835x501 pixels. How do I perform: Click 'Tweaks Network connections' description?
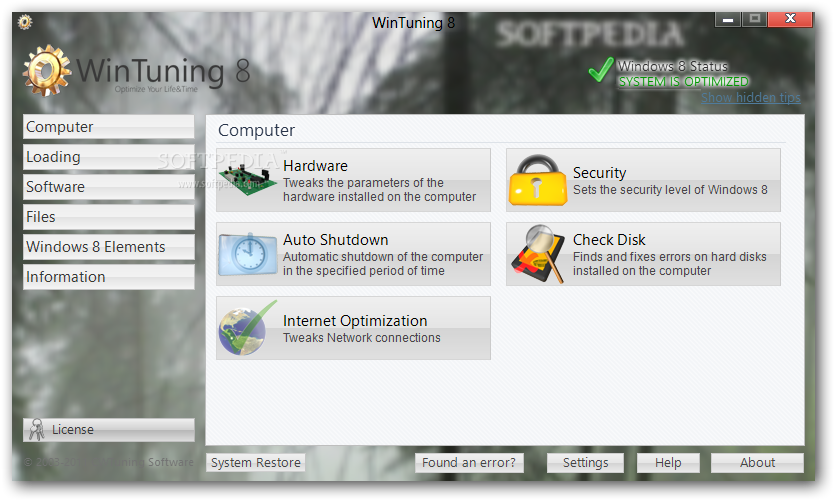[x=362, y=338]
